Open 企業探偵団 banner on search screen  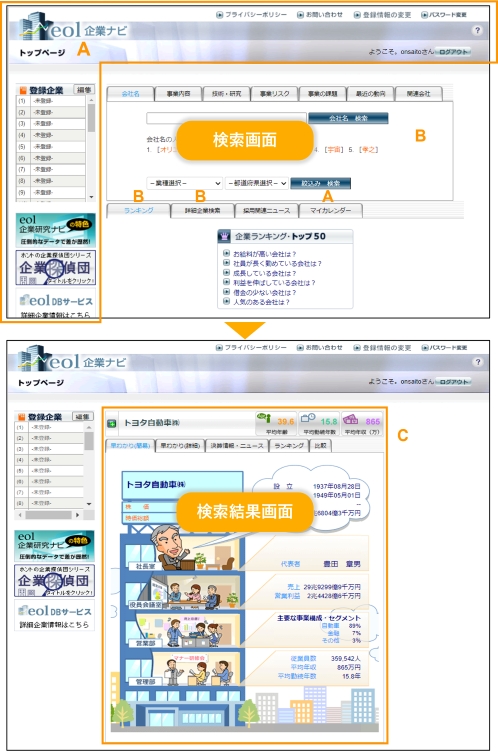pos(56,267)
